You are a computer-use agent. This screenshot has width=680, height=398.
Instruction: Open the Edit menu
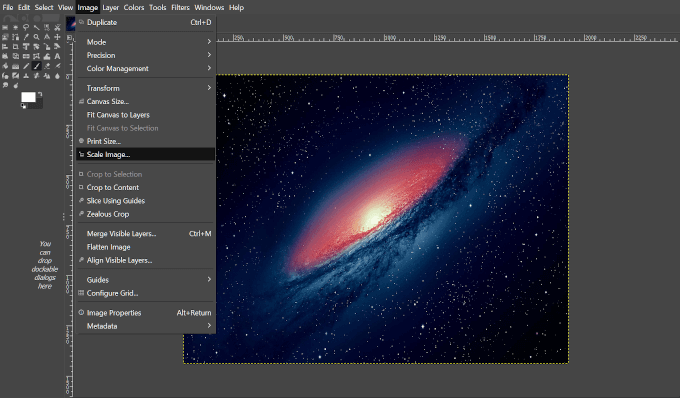24,7
